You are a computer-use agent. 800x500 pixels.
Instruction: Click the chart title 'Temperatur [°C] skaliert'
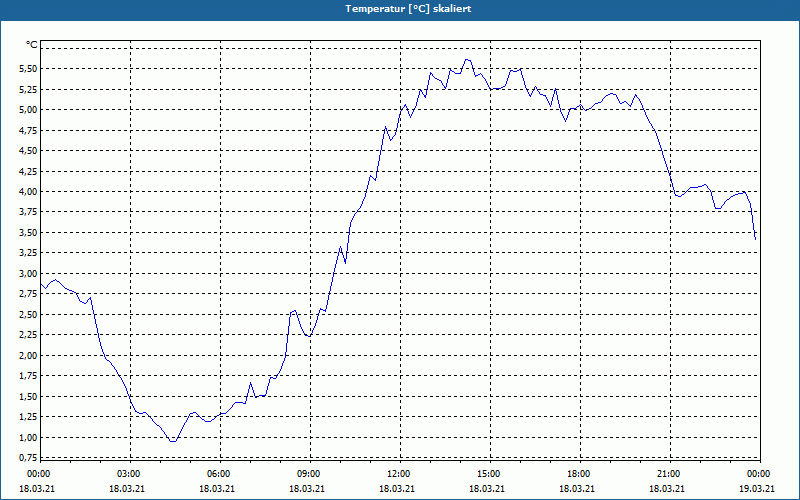[408, 9]
